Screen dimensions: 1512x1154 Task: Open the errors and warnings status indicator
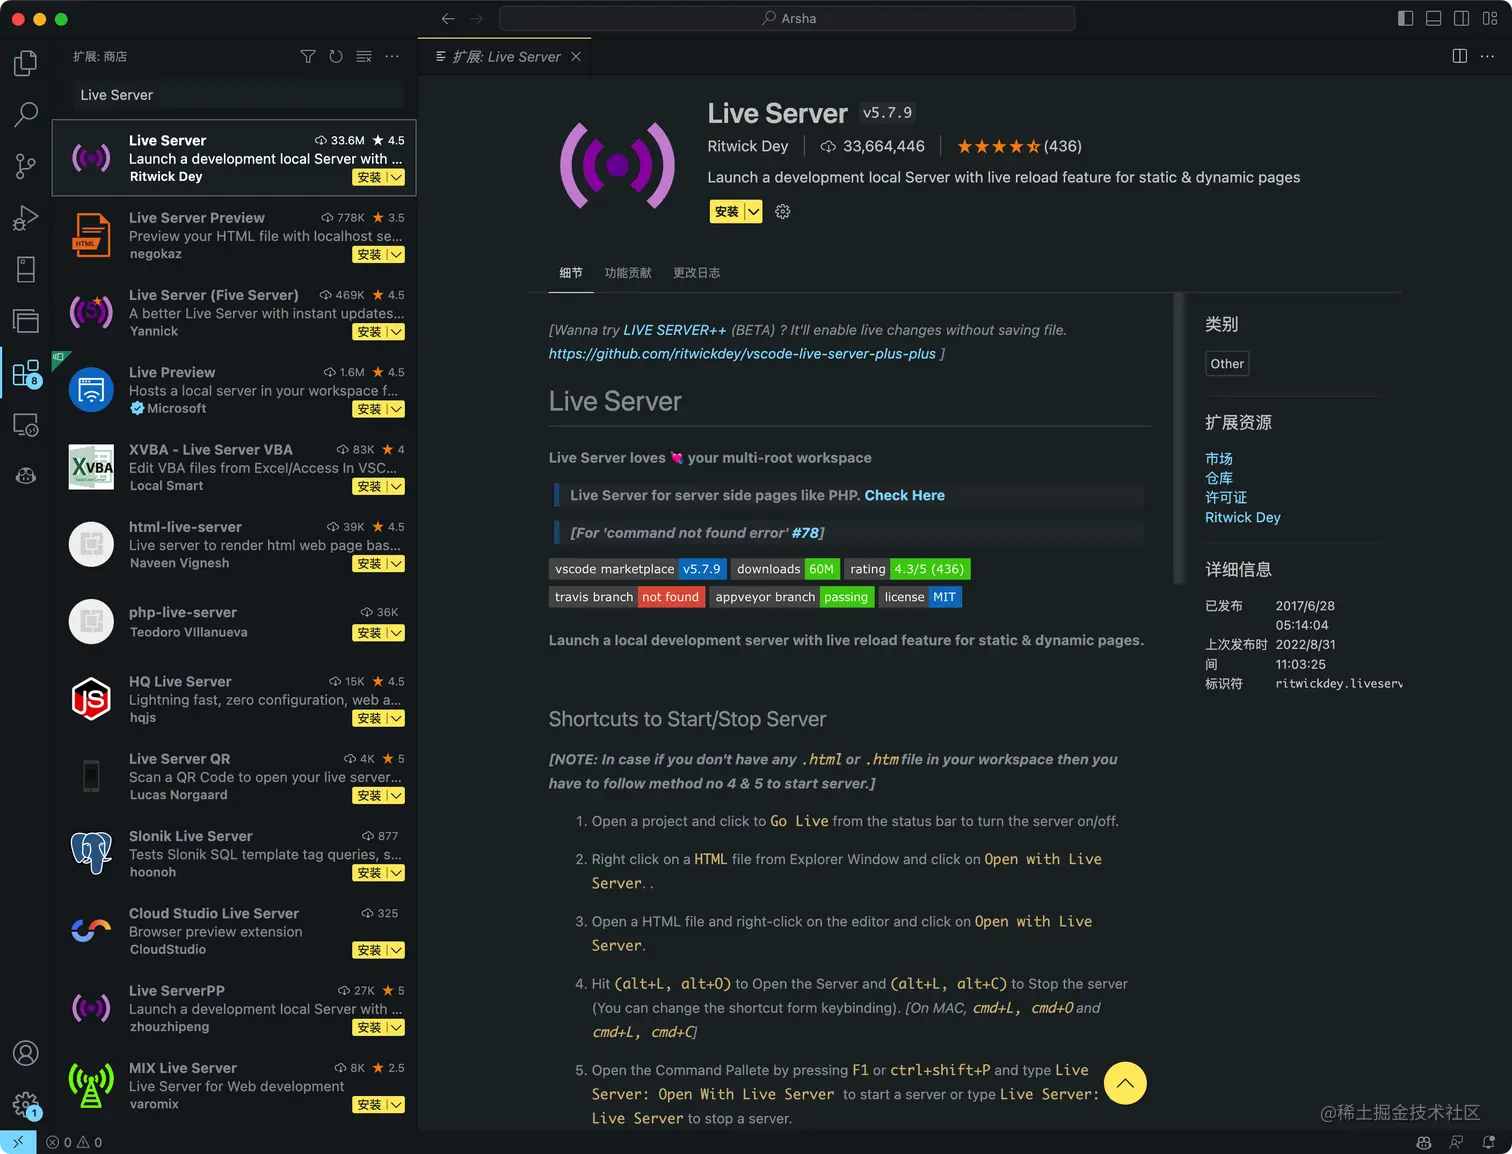[75, 1142]
